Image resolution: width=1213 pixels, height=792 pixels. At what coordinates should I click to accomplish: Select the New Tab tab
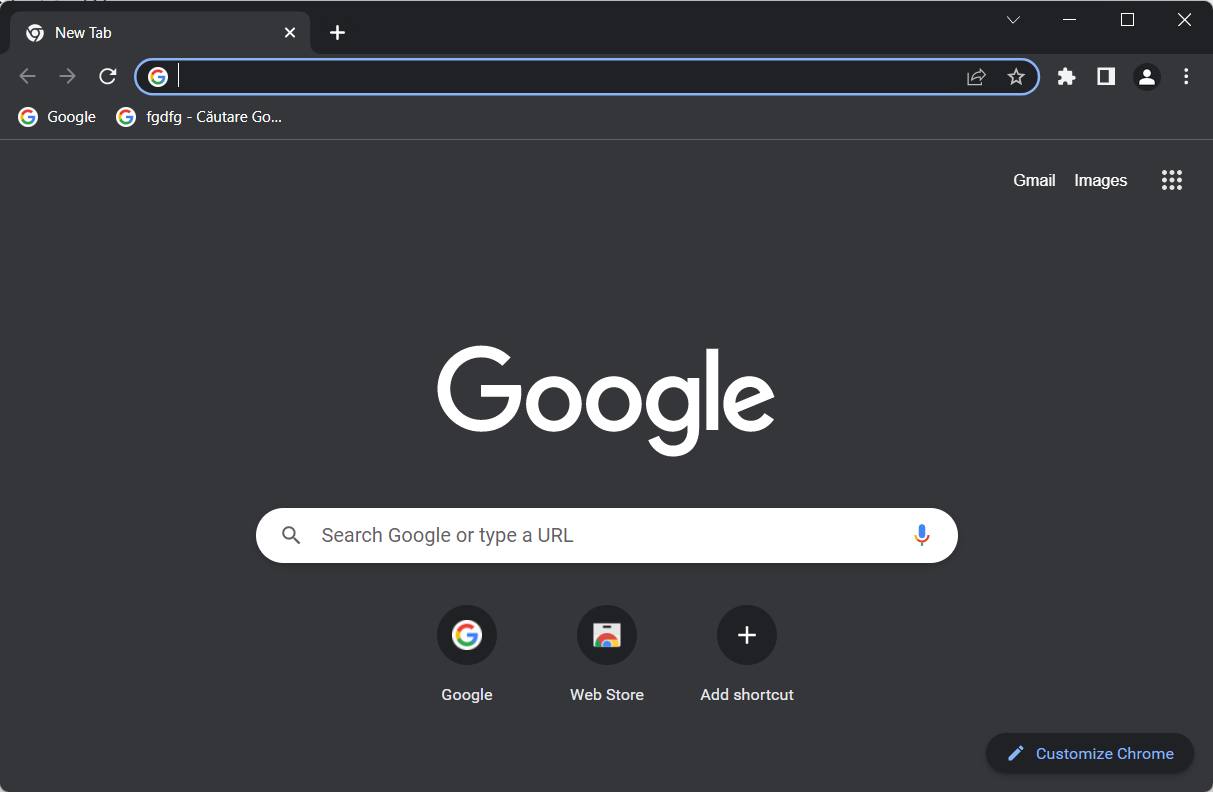pyautogui.click(x=160, y=33)
